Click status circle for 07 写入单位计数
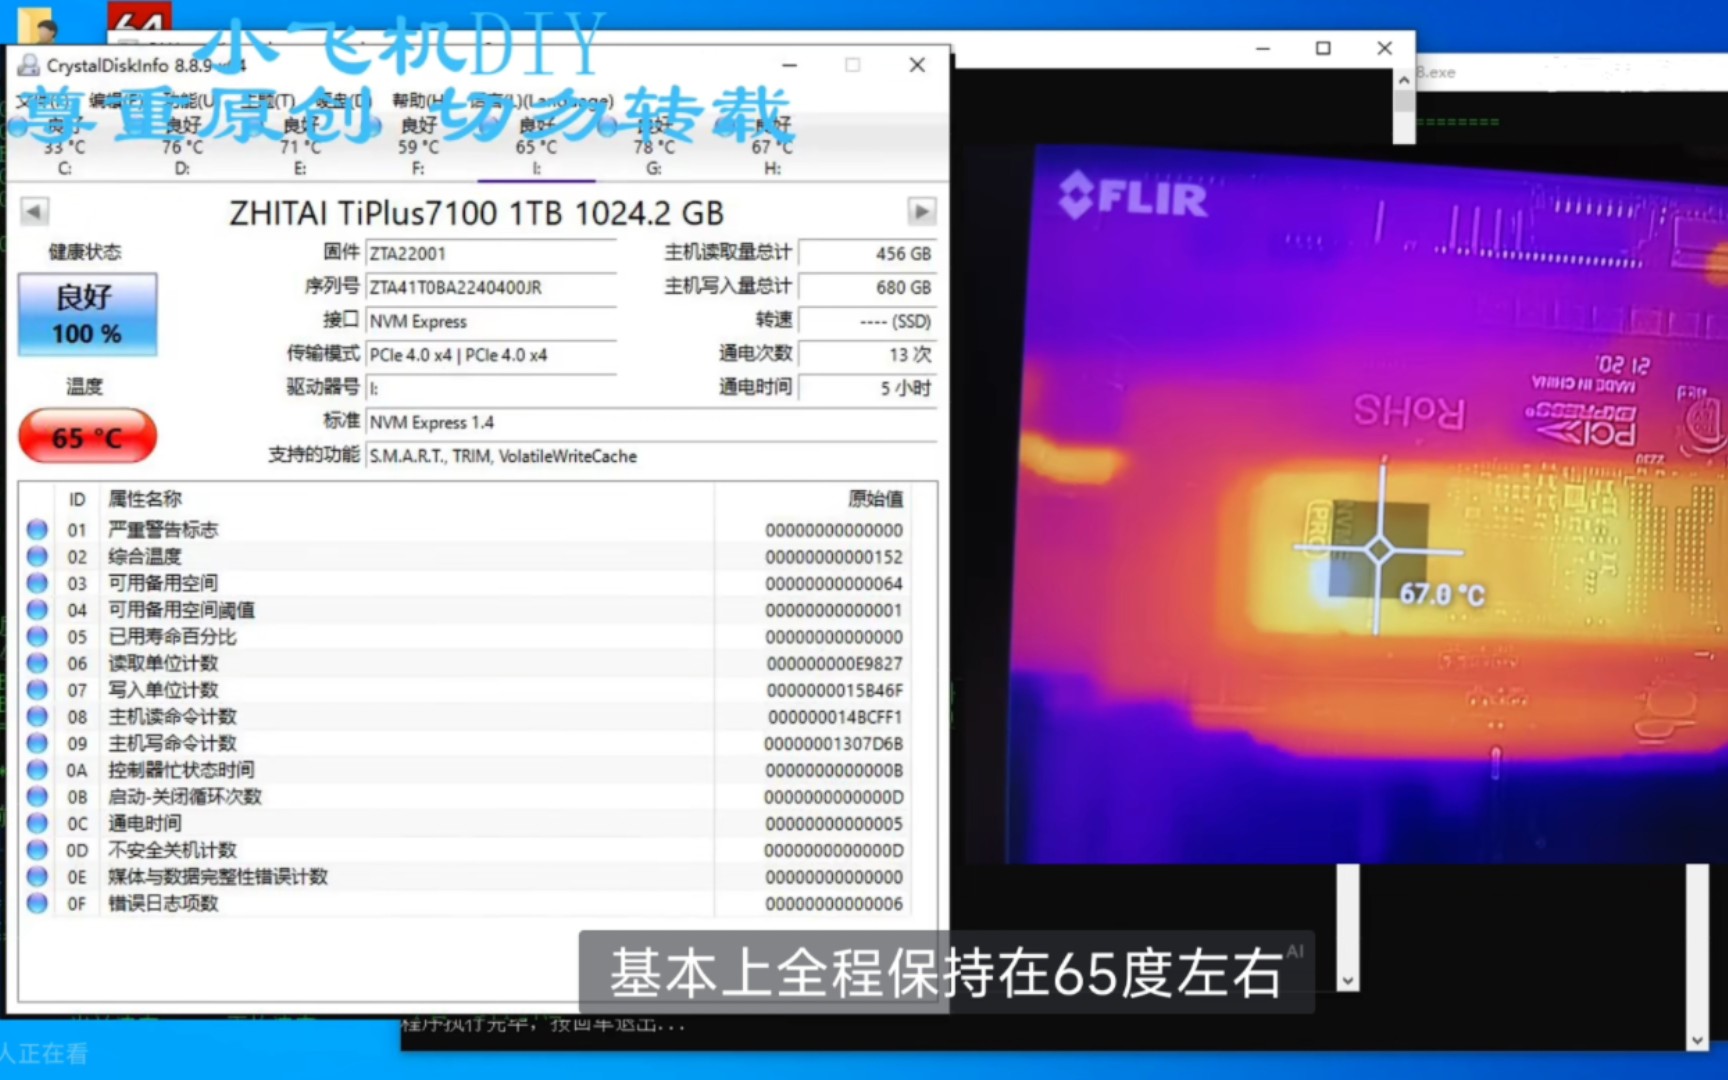 pyautogui.click(x=37, y=689)
